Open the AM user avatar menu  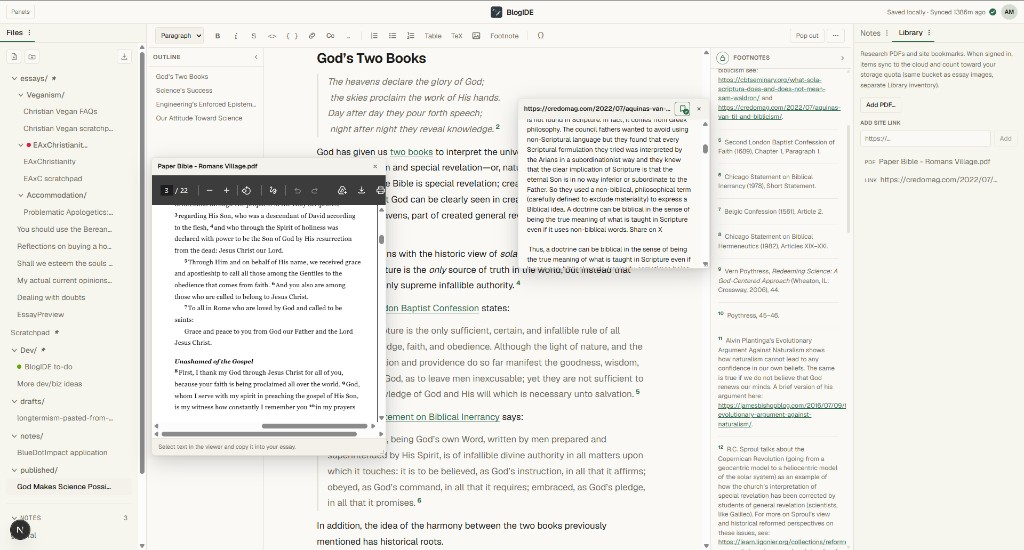(1009, 12)
